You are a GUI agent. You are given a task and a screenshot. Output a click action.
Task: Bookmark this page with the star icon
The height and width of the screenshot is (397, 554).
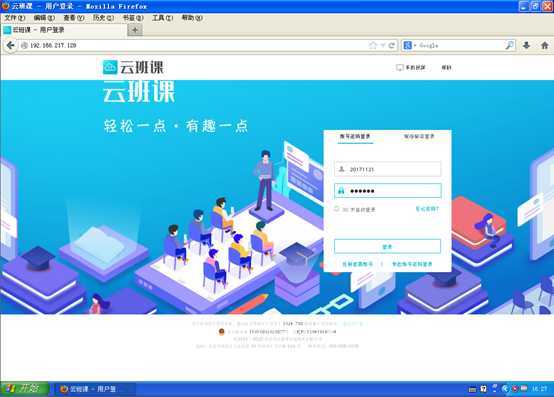pos(373,46)
